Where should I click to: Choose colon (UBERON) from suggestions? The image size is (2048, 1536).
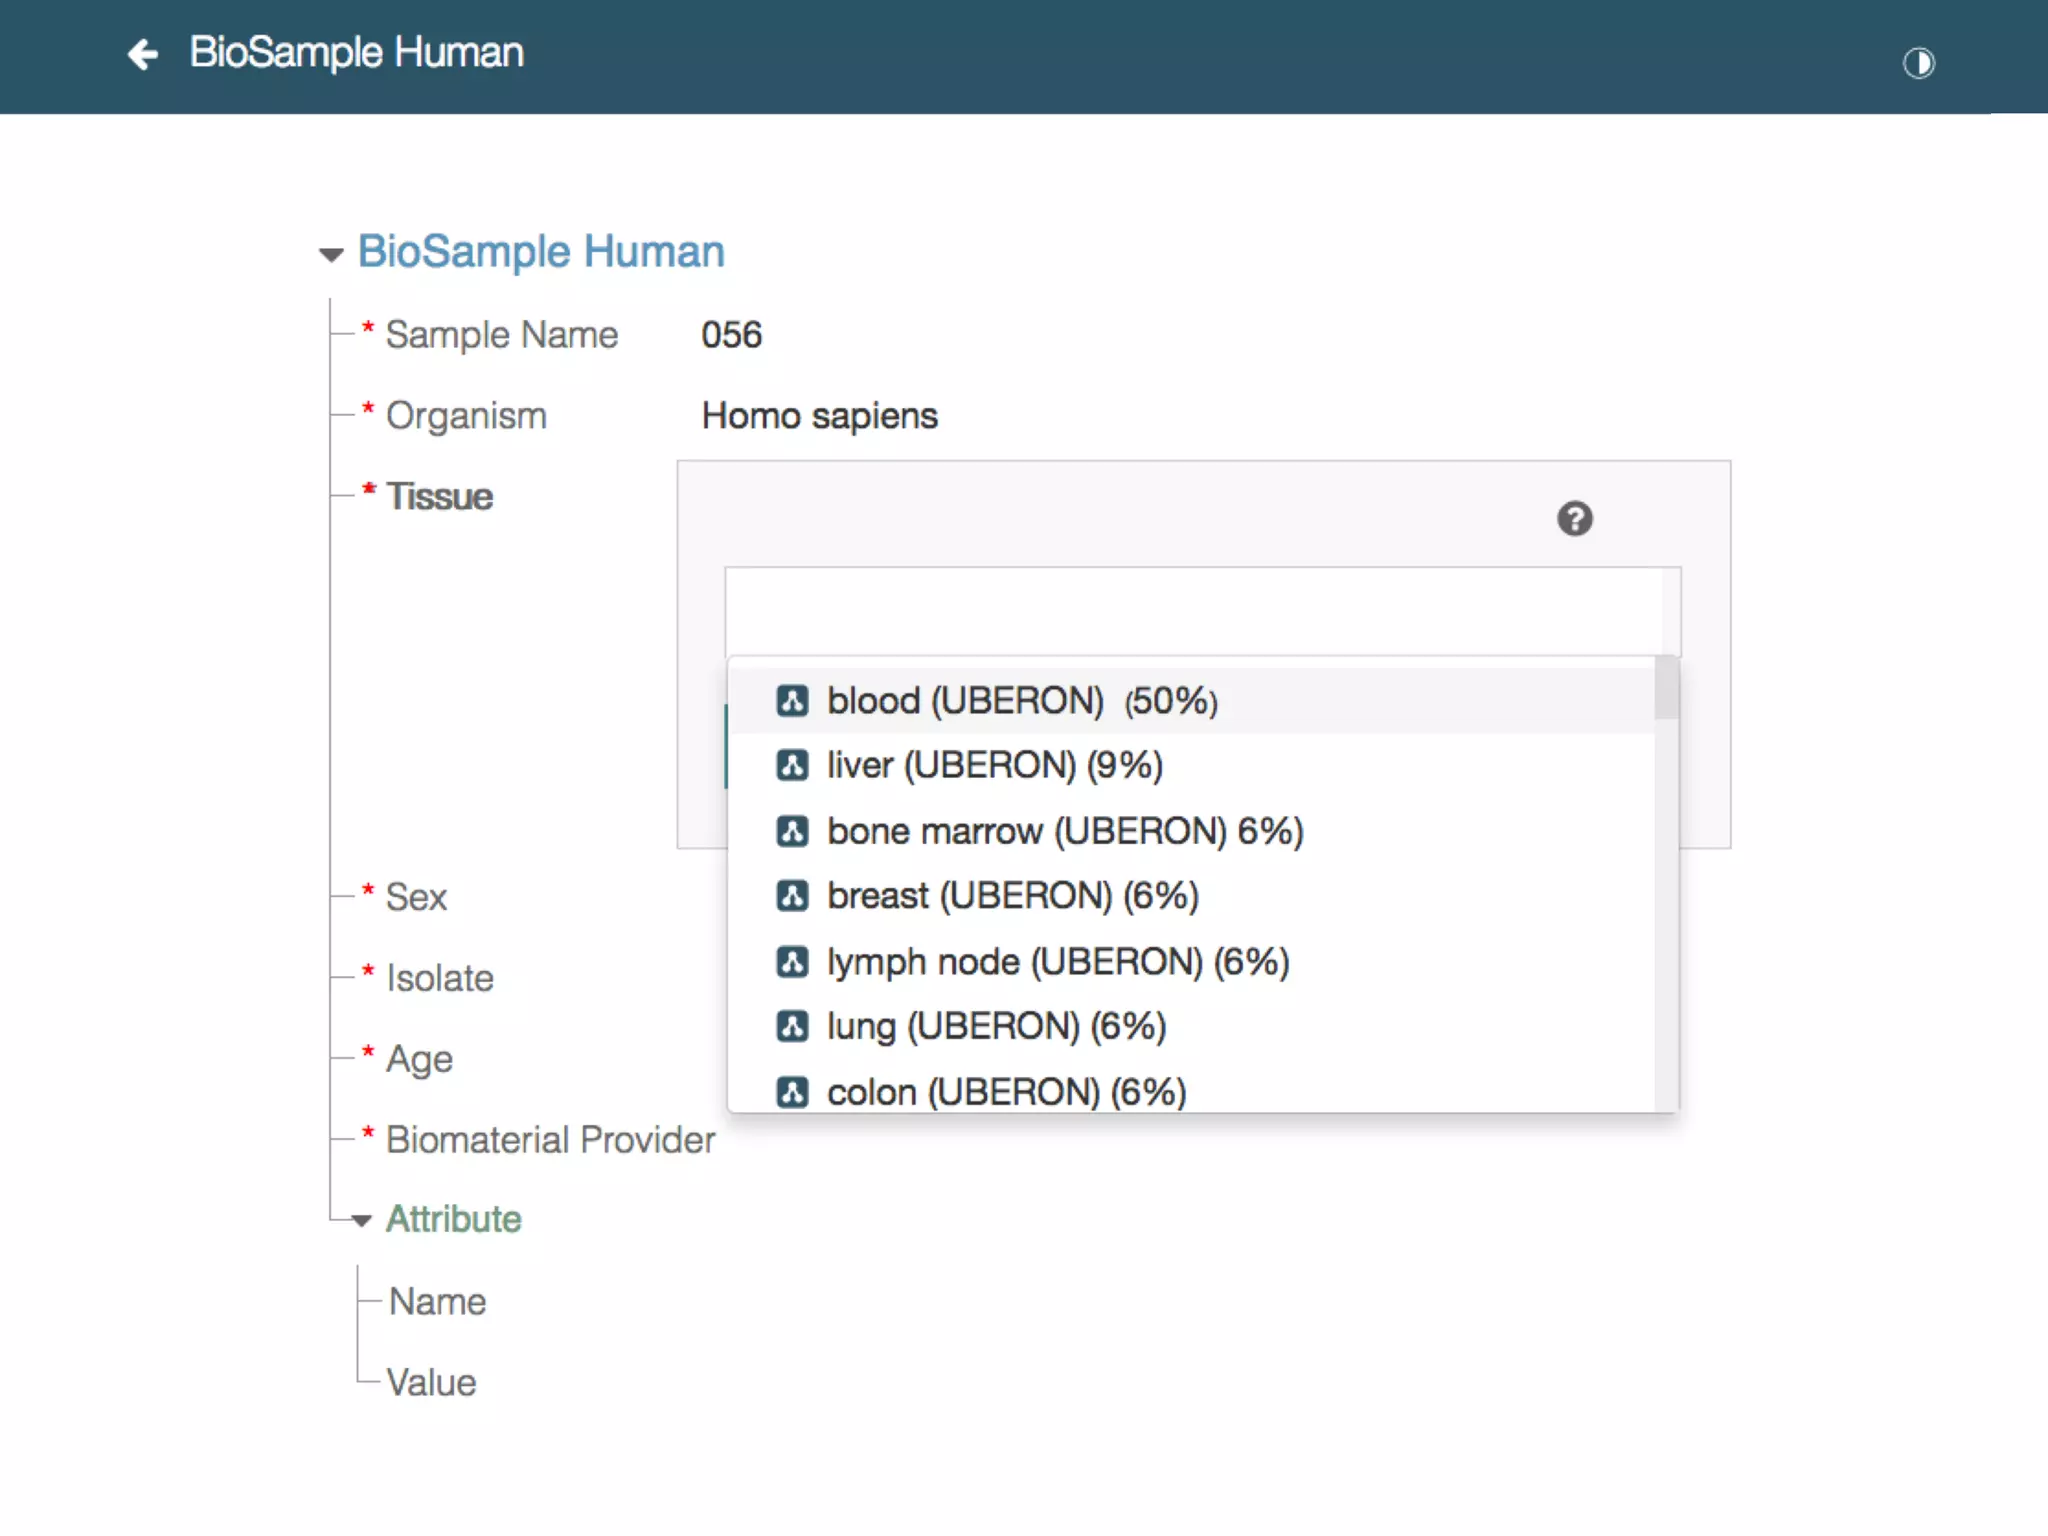(1005, 1091)
